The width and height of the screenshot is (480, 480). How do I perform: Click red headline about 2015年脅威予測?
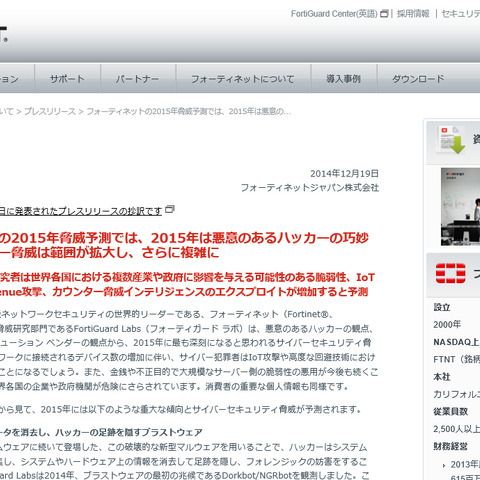pyautogui.click(x=184, y=245)
